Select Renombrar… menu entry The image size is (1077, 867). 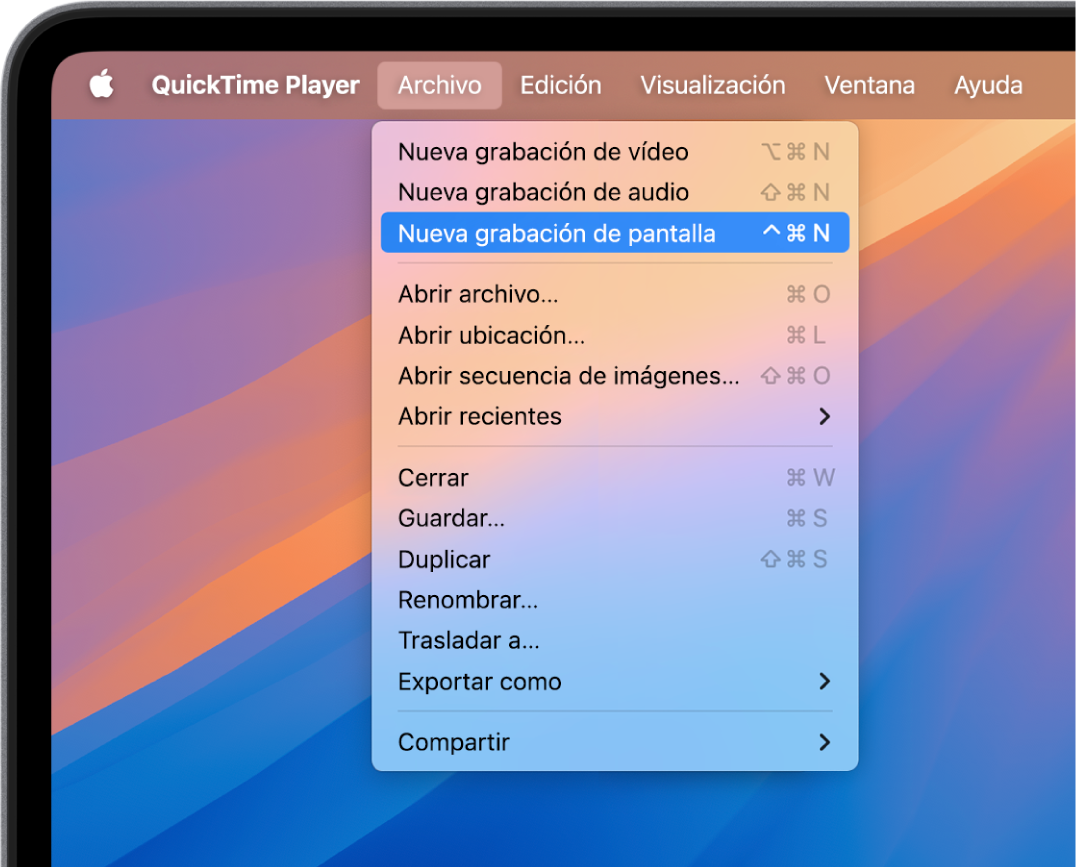tap(615, 600)
